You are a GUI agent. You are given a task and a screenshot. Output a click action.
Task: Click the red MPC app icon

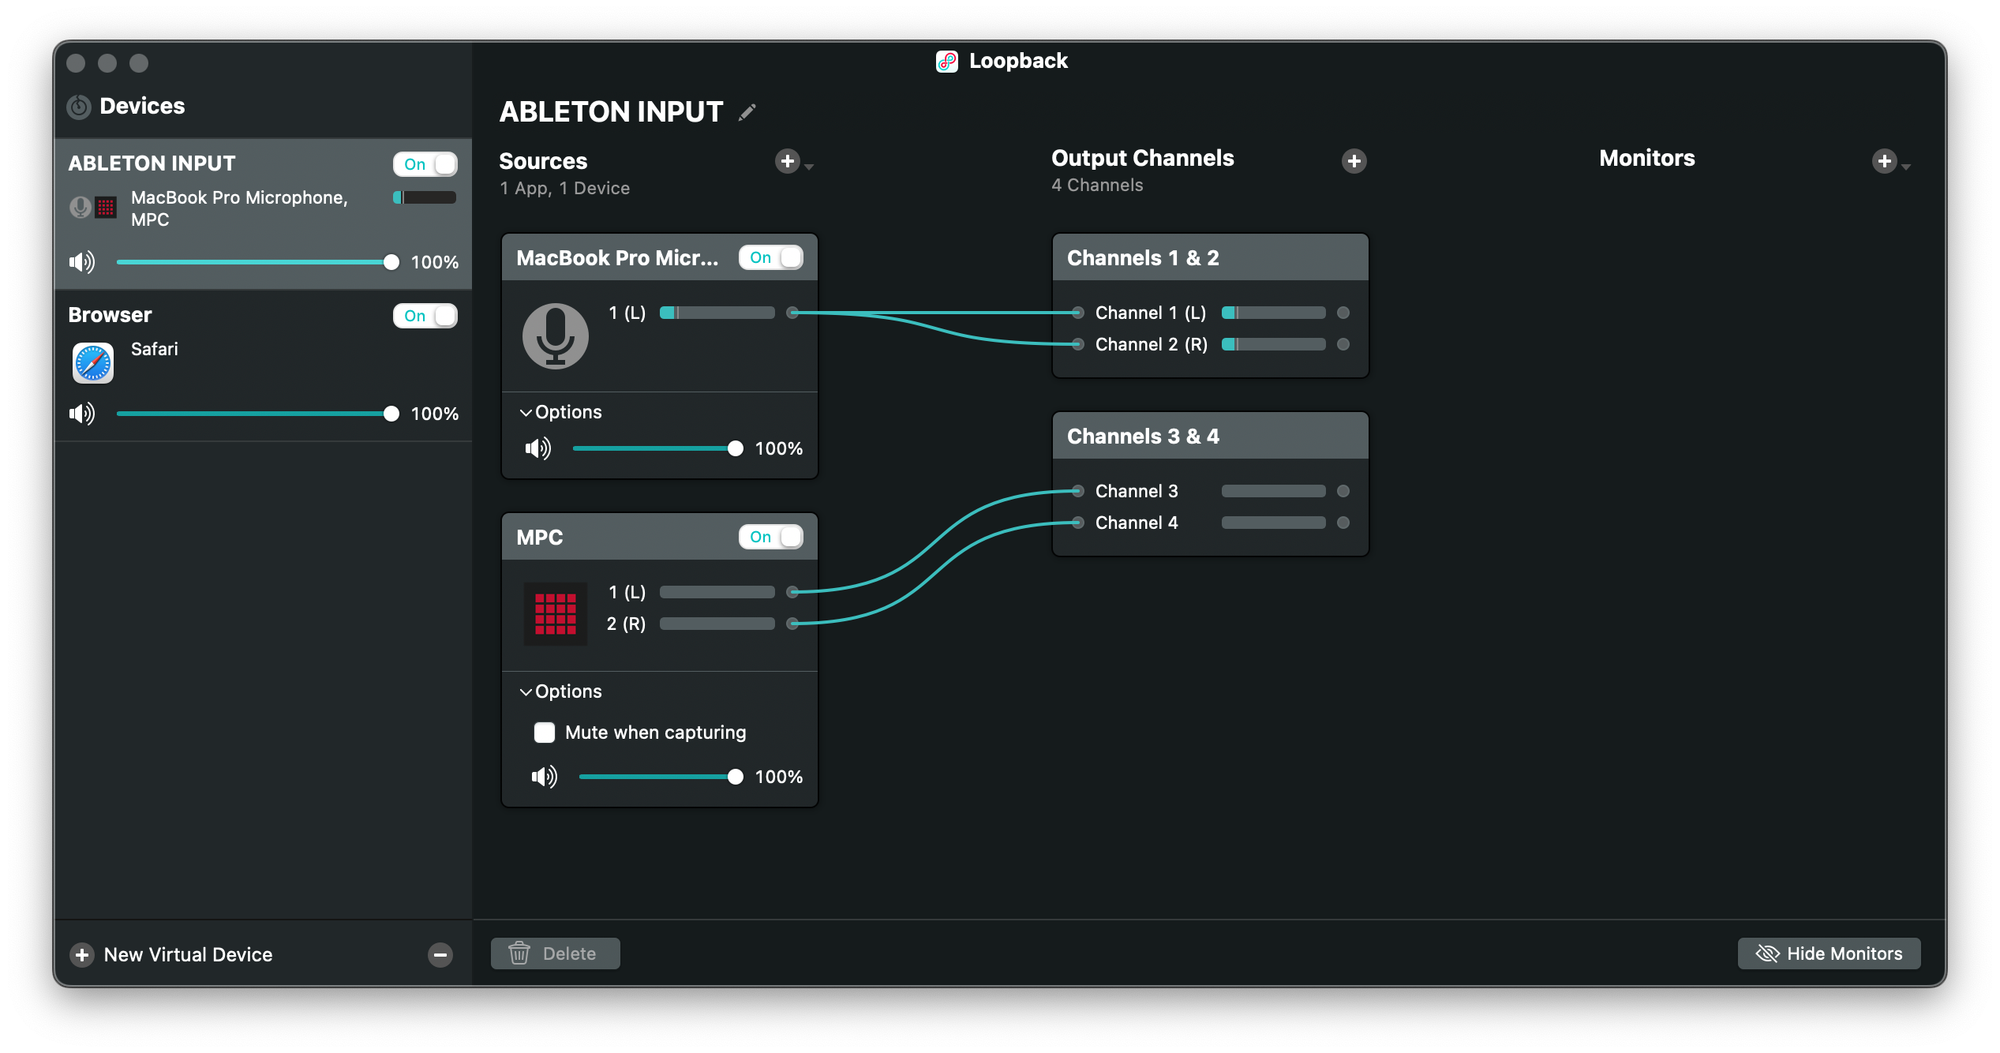click(555, 614)
